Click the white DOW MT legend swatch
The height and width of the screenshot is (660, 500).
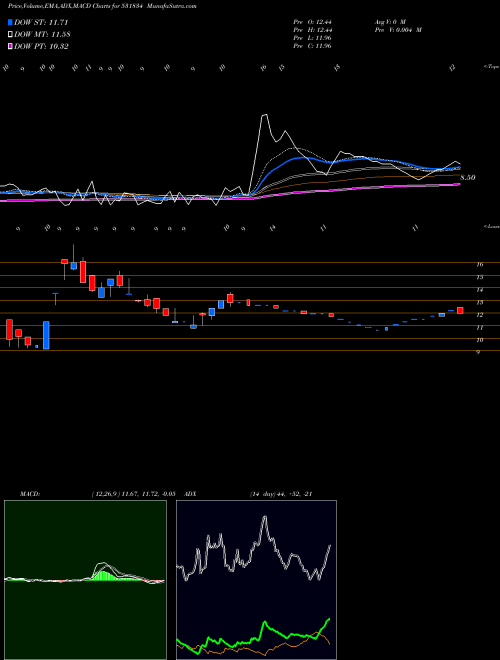click(11, 35)
